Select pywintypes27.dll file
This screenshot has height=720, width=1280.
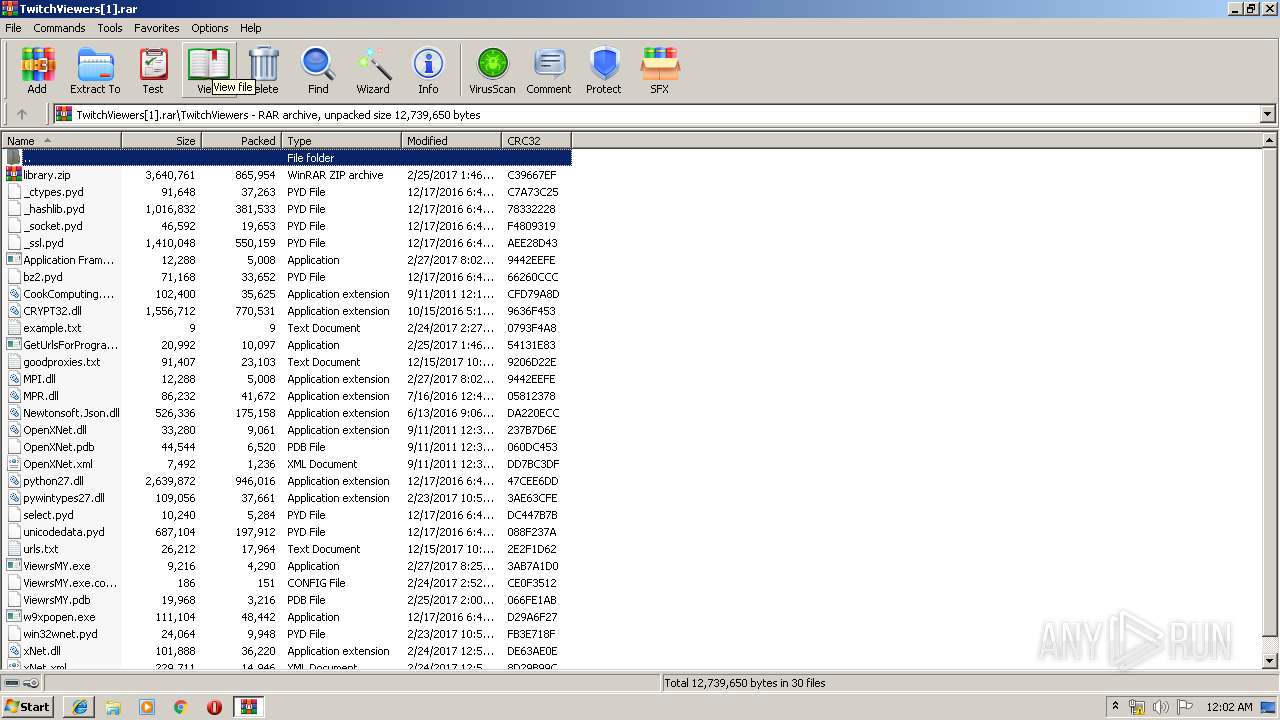click(x=64, y=498)
